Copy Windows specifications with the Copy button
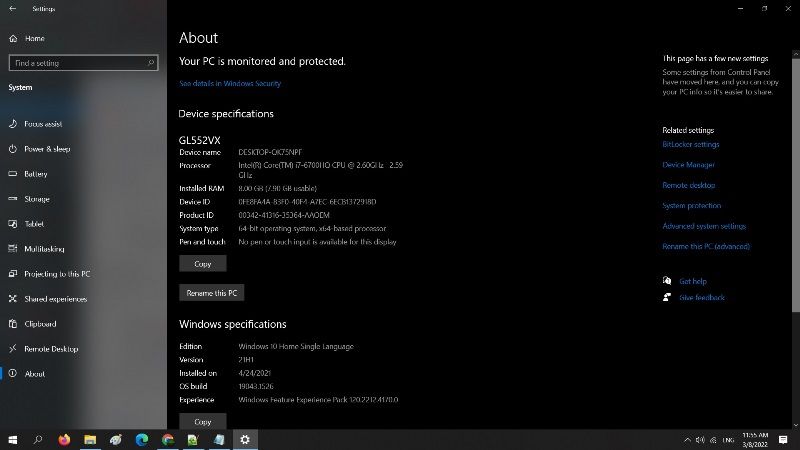 203,421
